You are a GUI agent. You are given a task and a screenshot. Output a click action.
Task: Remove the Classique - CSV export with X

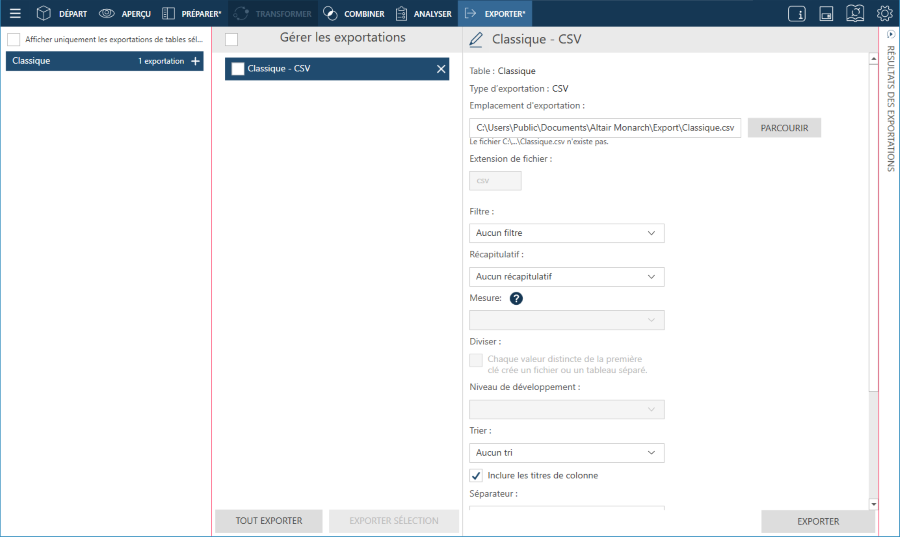coord(441,69)
